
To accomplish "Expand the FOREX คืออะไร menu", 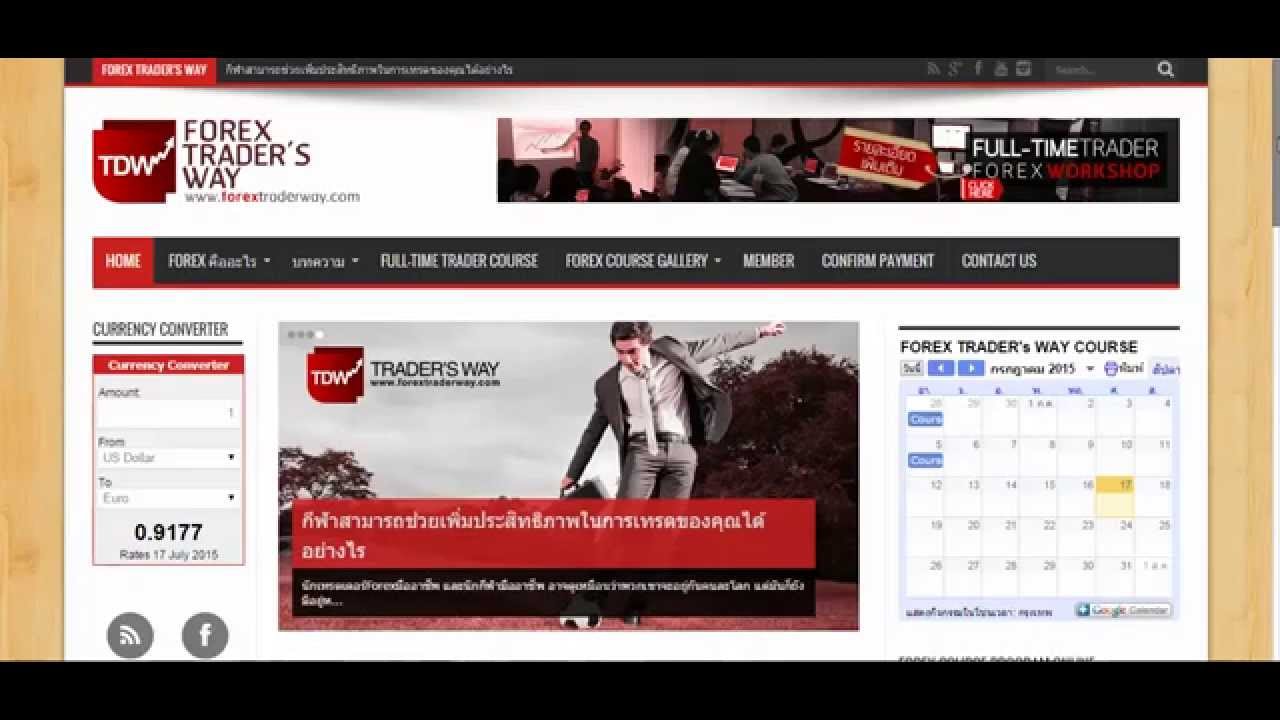I will click(219, 261).
